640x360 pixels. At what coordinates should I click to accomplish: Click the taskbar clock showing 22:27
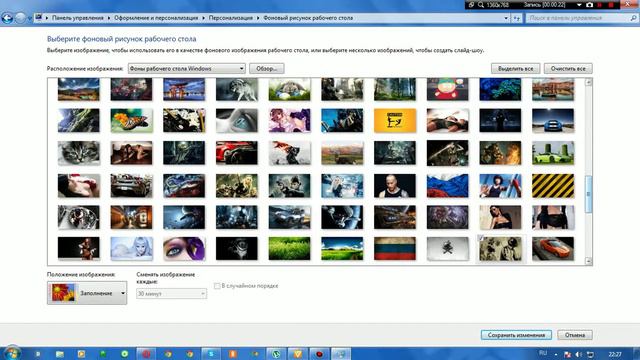pyautogui.click(x=615, y=354)
